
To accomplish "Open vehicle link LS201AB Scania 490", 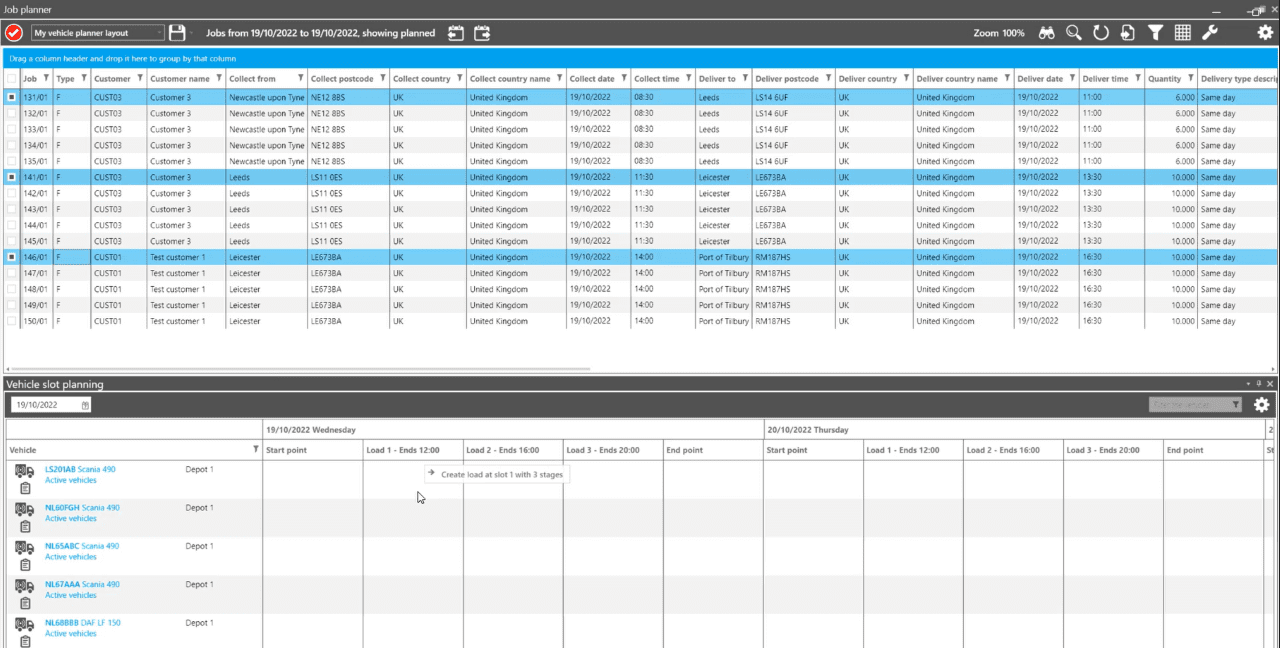I will point(82,467).
